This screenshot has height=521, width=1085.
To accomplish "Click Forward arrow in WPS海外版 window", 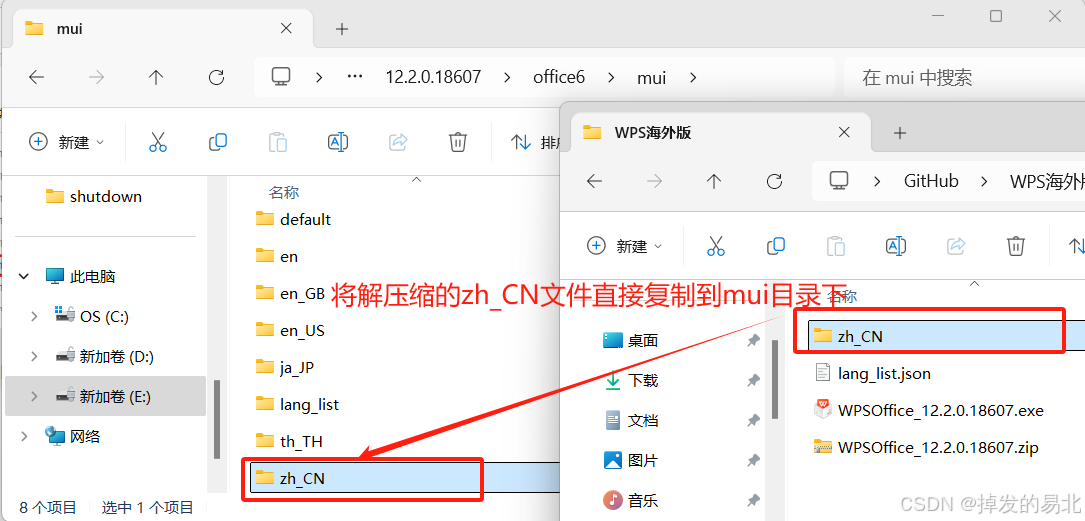I will (654, 181).
